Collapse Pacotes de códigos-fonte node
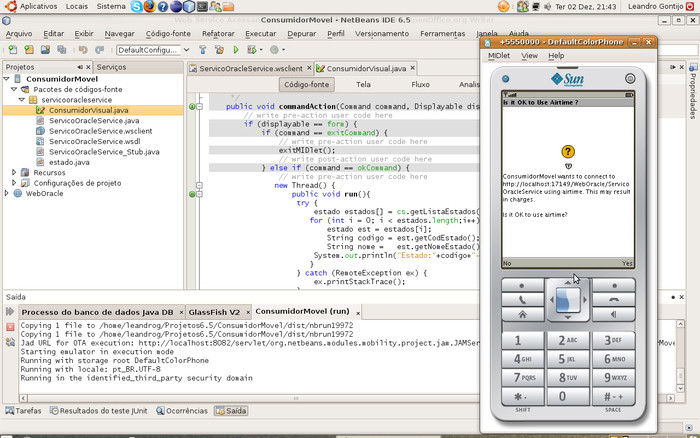Image resolution: width=700 pixels, height=438 pixels. click(x=14, y=89)
